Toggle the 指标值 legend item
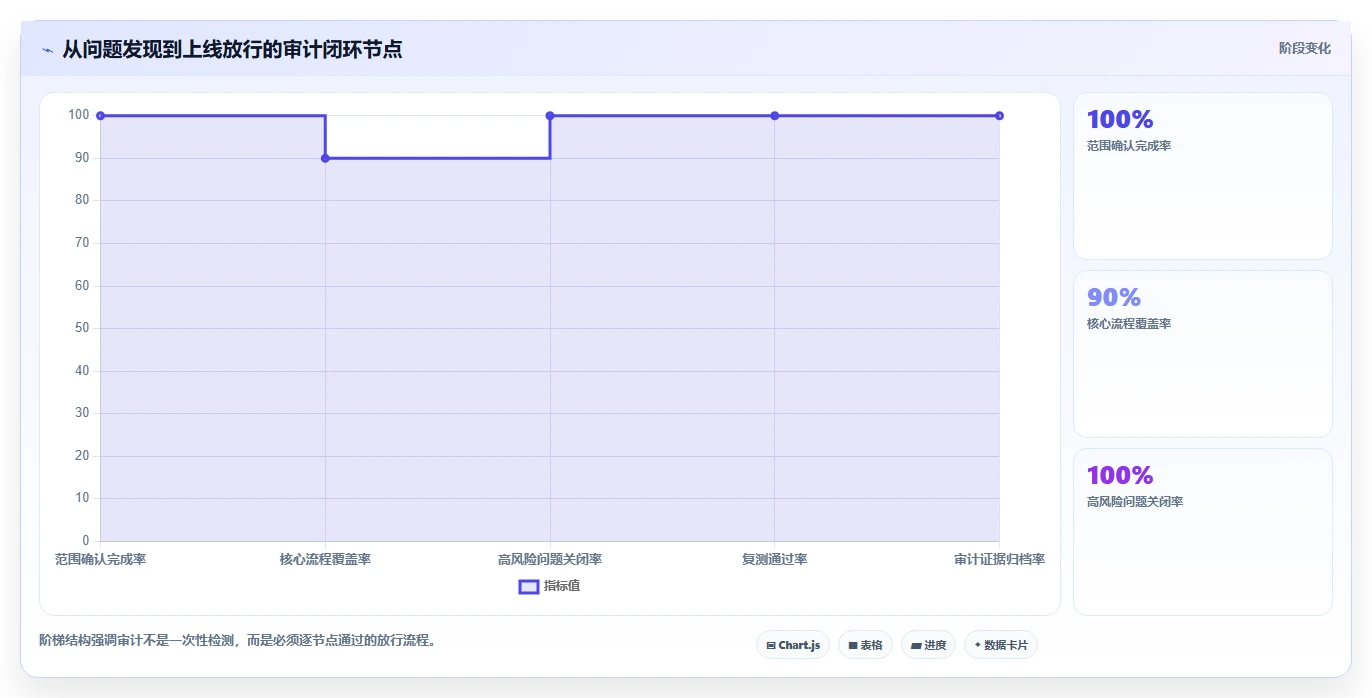The height and width of the screenshot is (698, 1372). (549, 586)
